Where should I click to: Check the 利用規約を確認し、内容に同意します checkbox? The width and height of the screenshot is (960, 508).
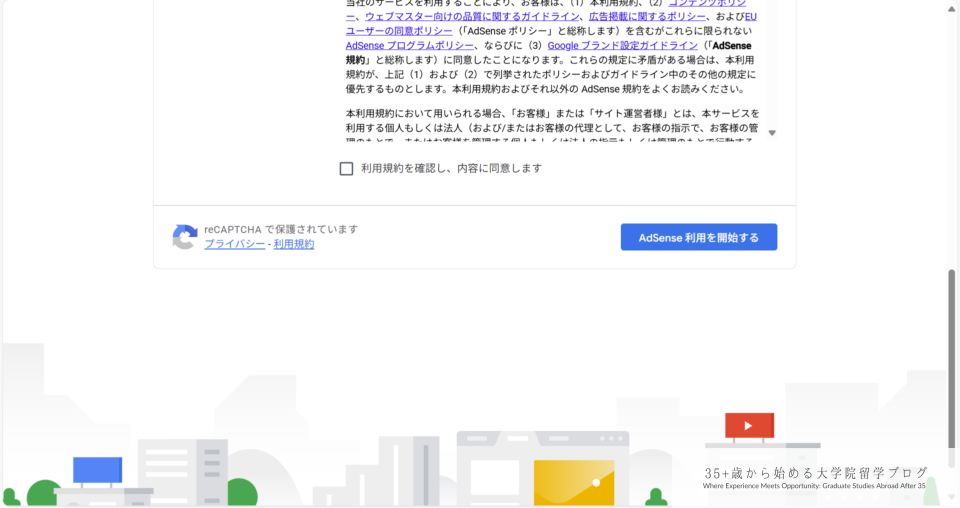tap(347, 169)
